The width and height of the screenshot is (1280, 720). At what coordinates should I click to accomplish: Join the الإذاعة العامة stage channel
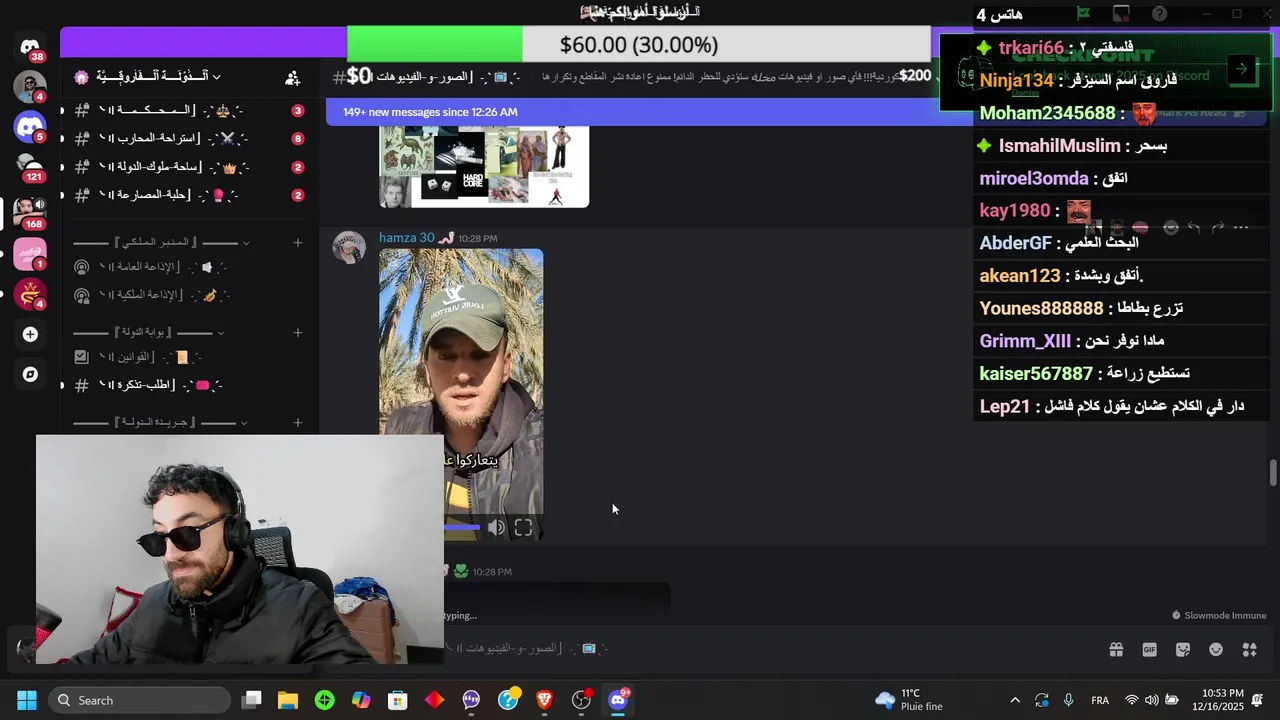click(x=188, y=267)
